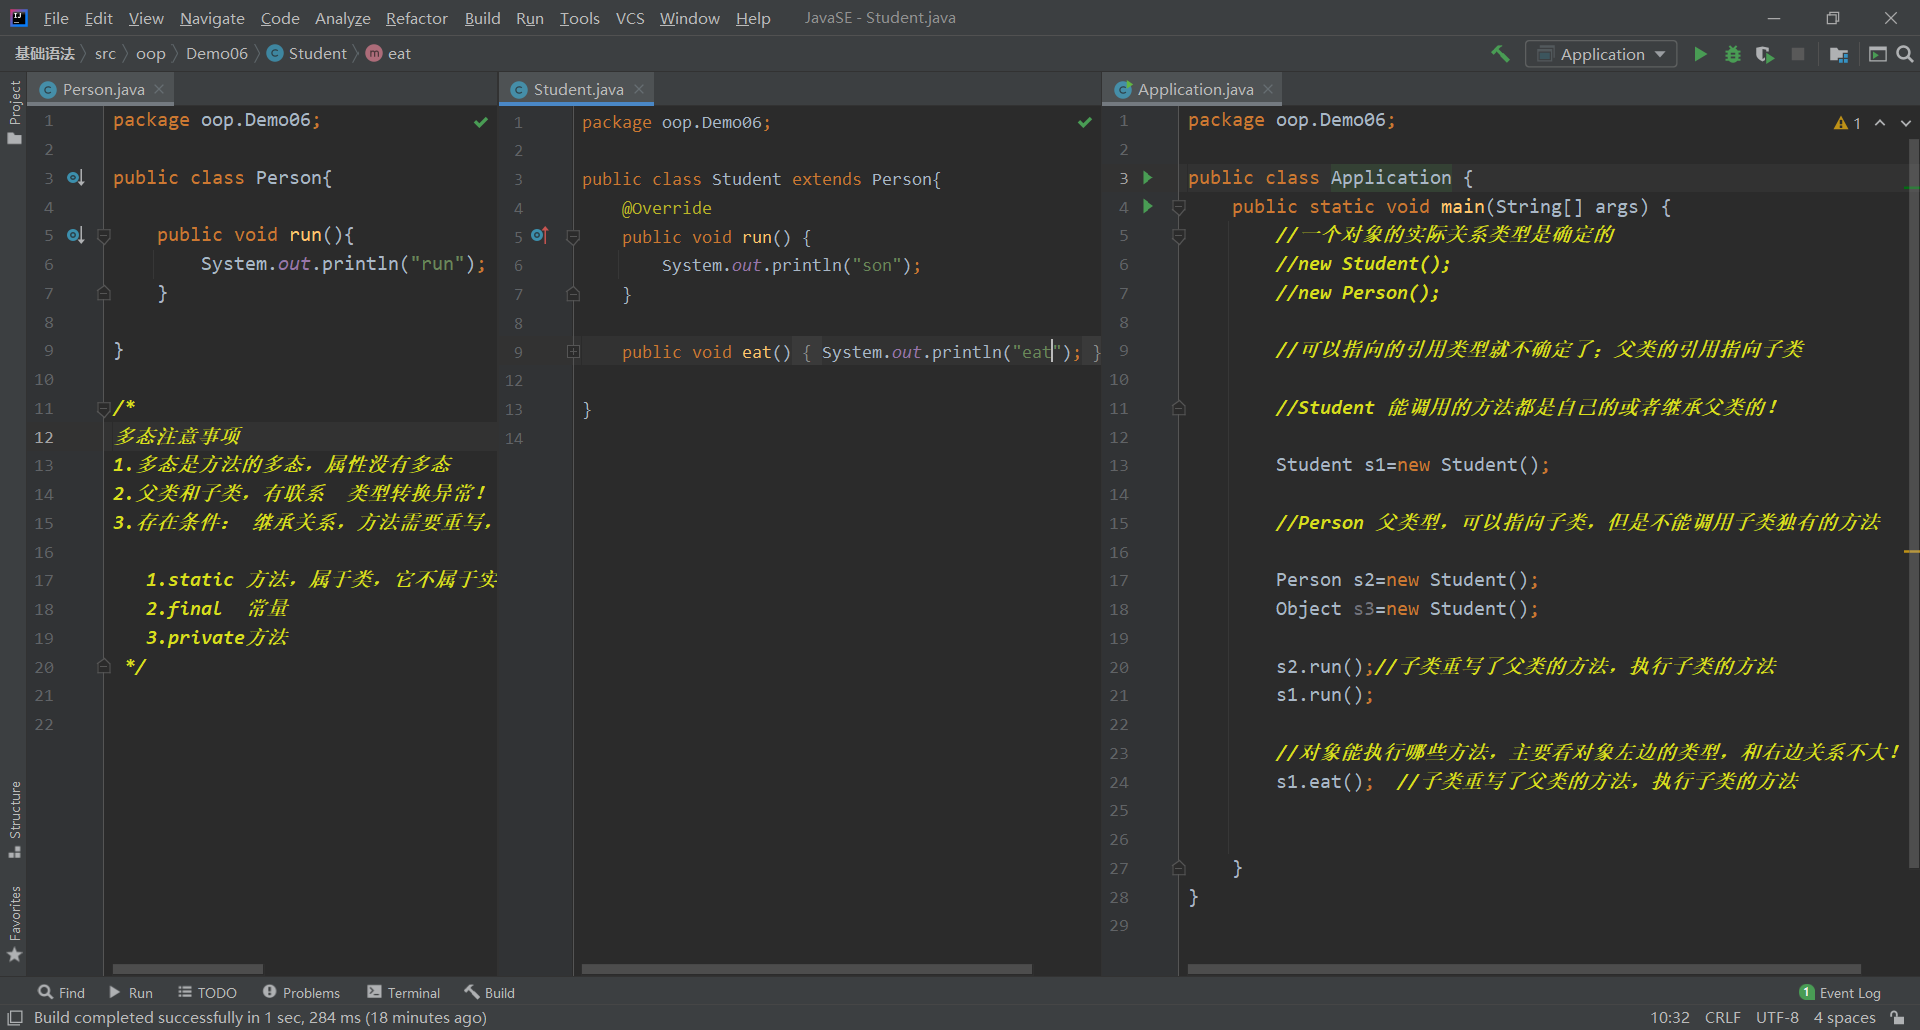Open the Project Structure dialog icon
Screen dimensions: 1920x1030
click(x=1838, y=54)
